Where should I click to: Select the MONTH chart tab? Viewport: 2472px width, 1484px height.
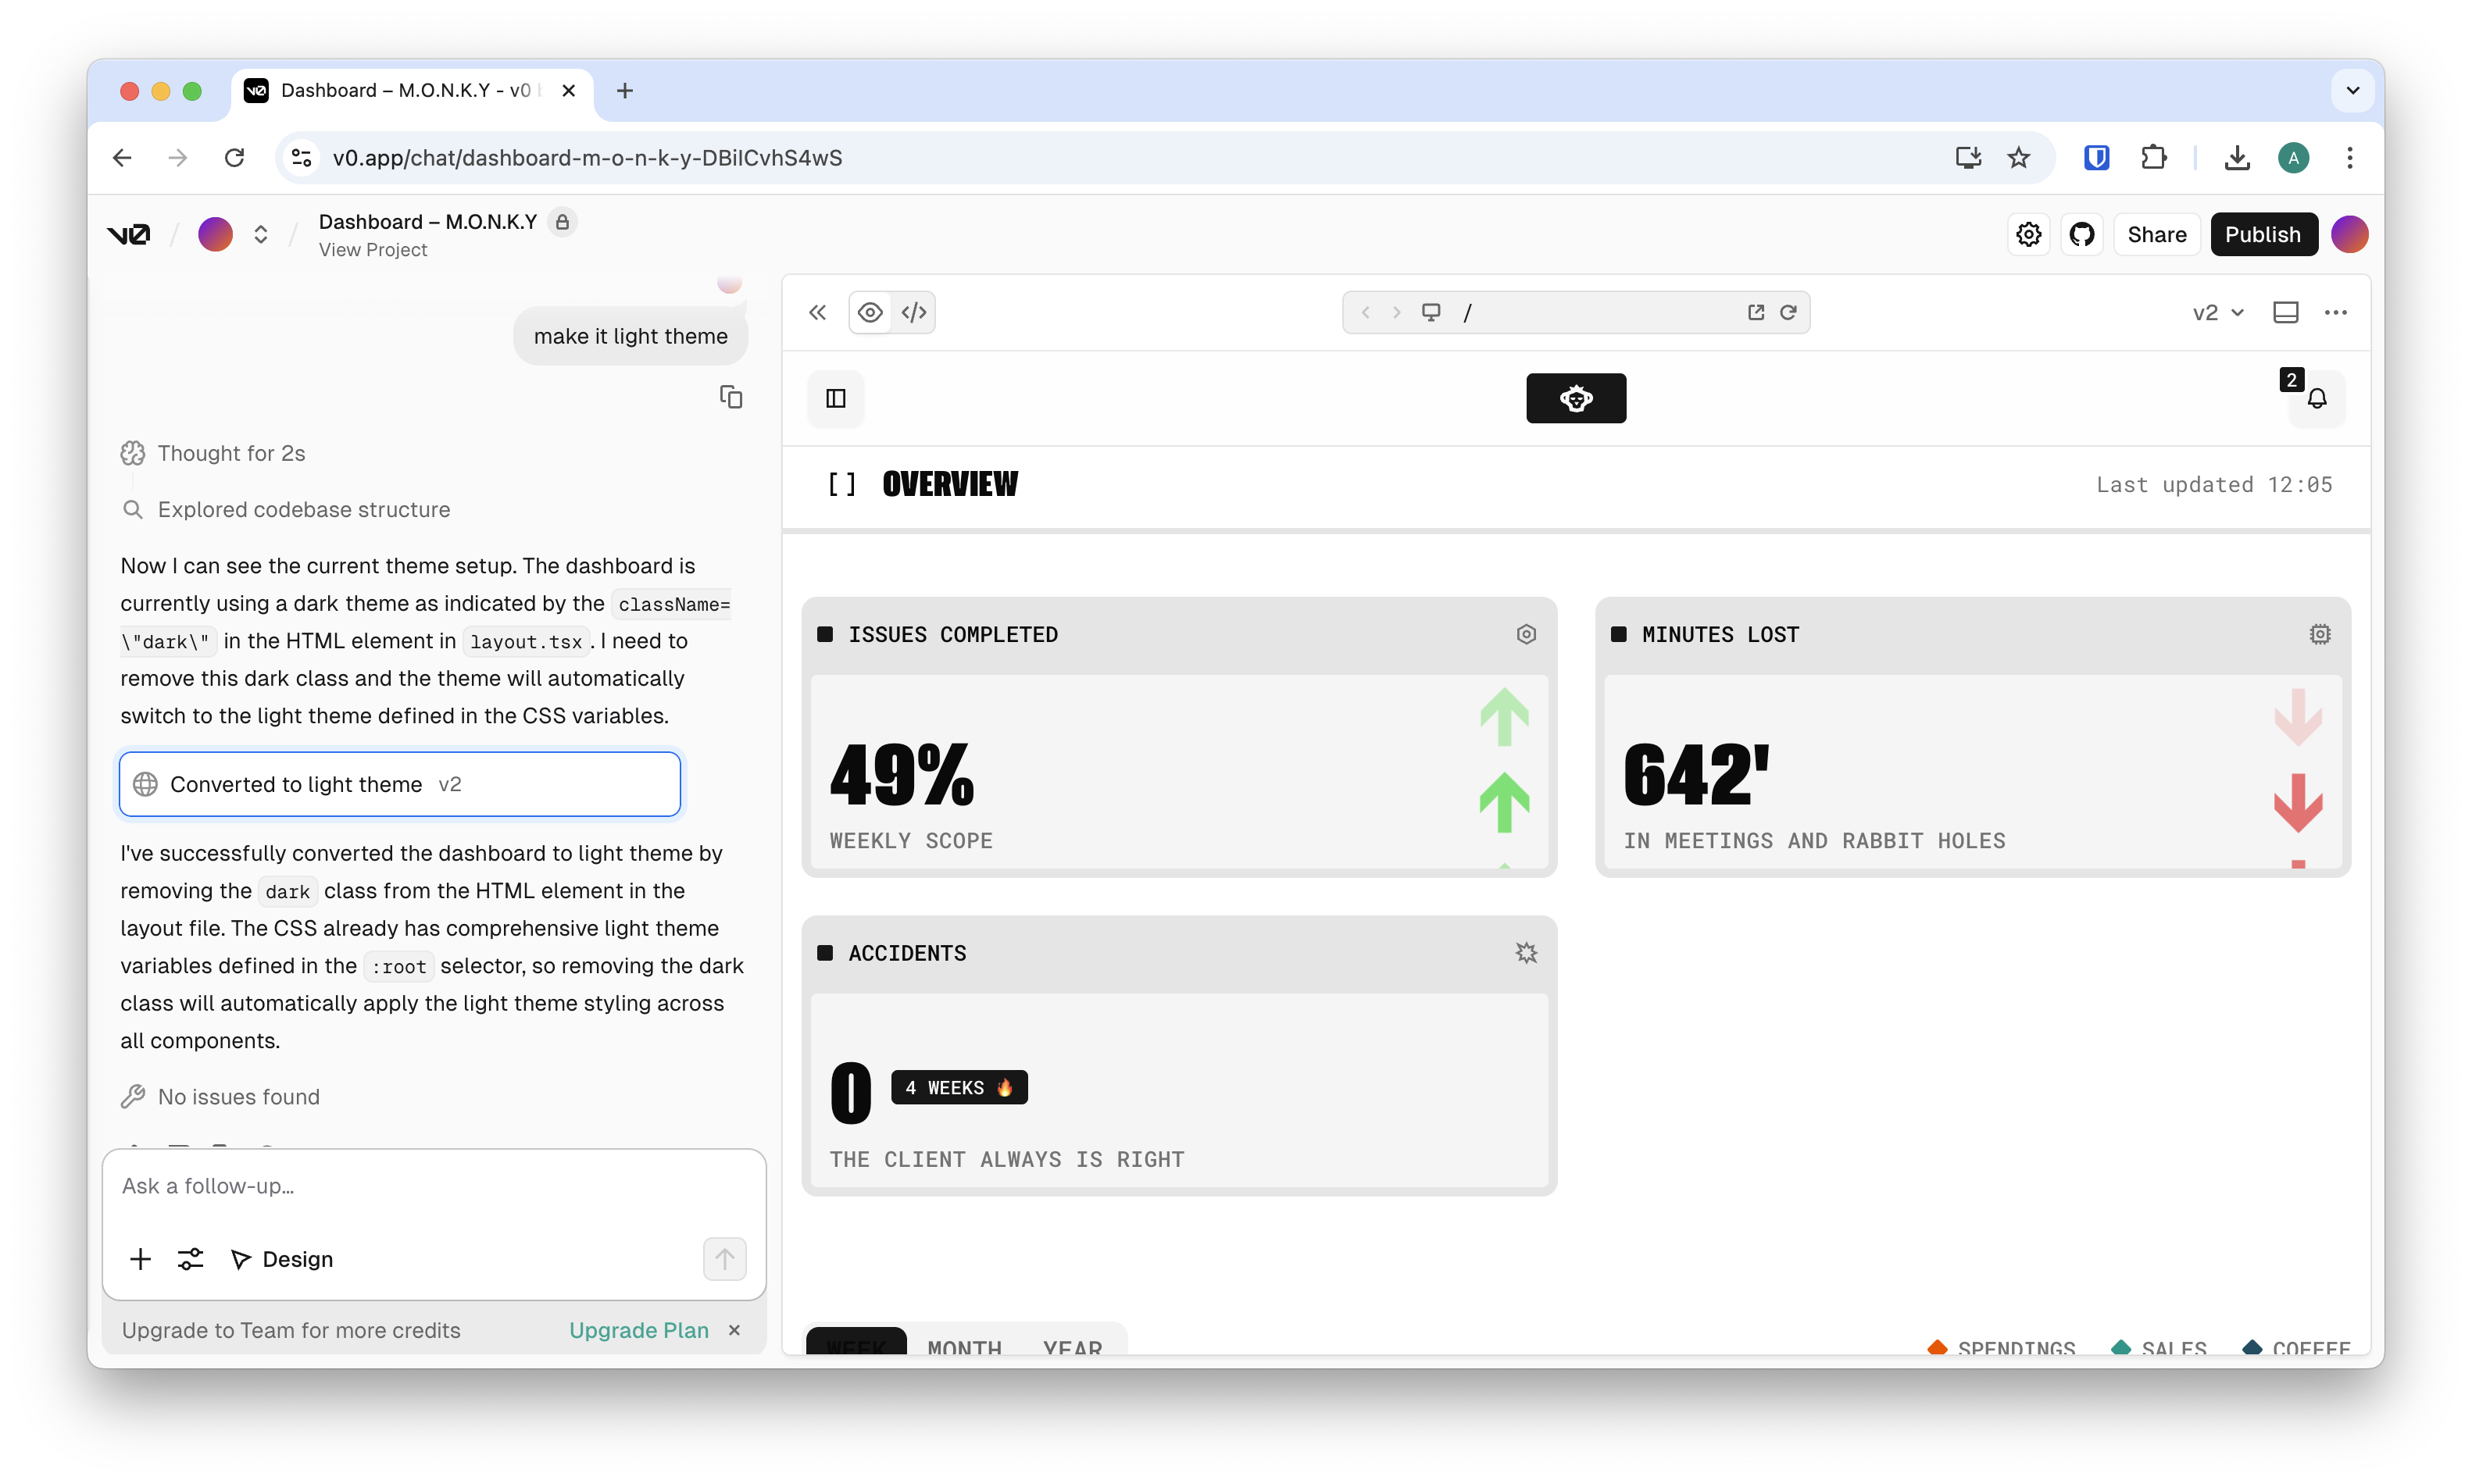964,1346
